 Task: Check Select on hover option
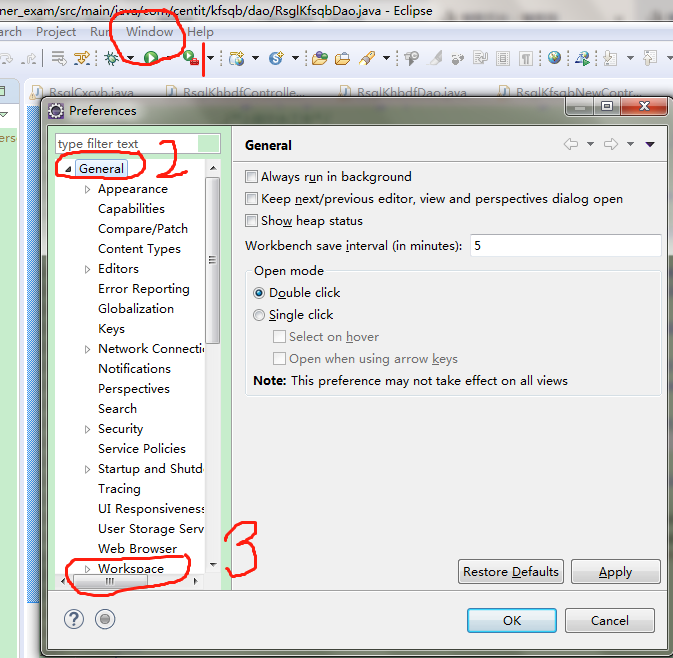click(x=279, y=337)
